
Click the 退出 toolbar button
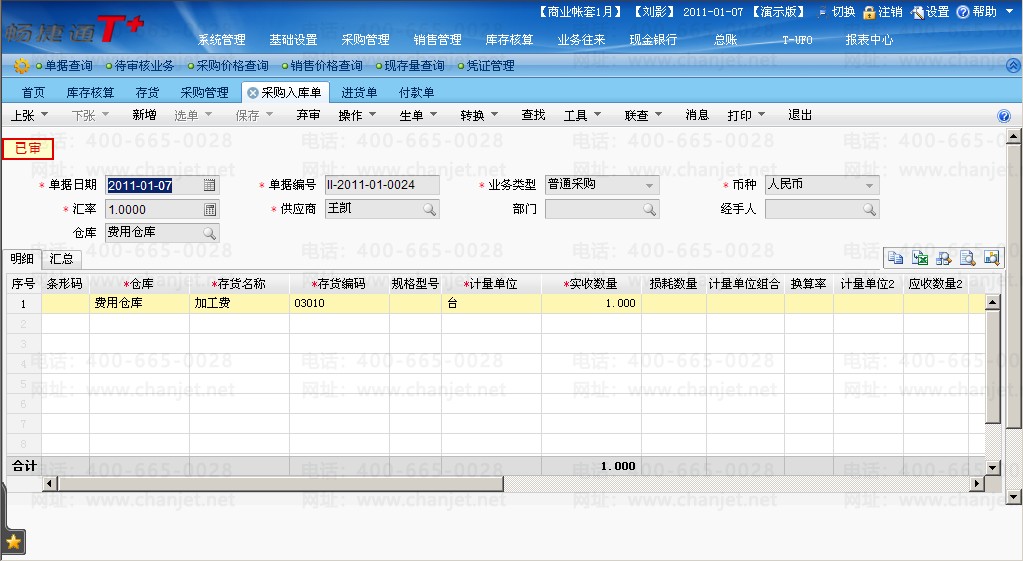[x=800, y=115]
